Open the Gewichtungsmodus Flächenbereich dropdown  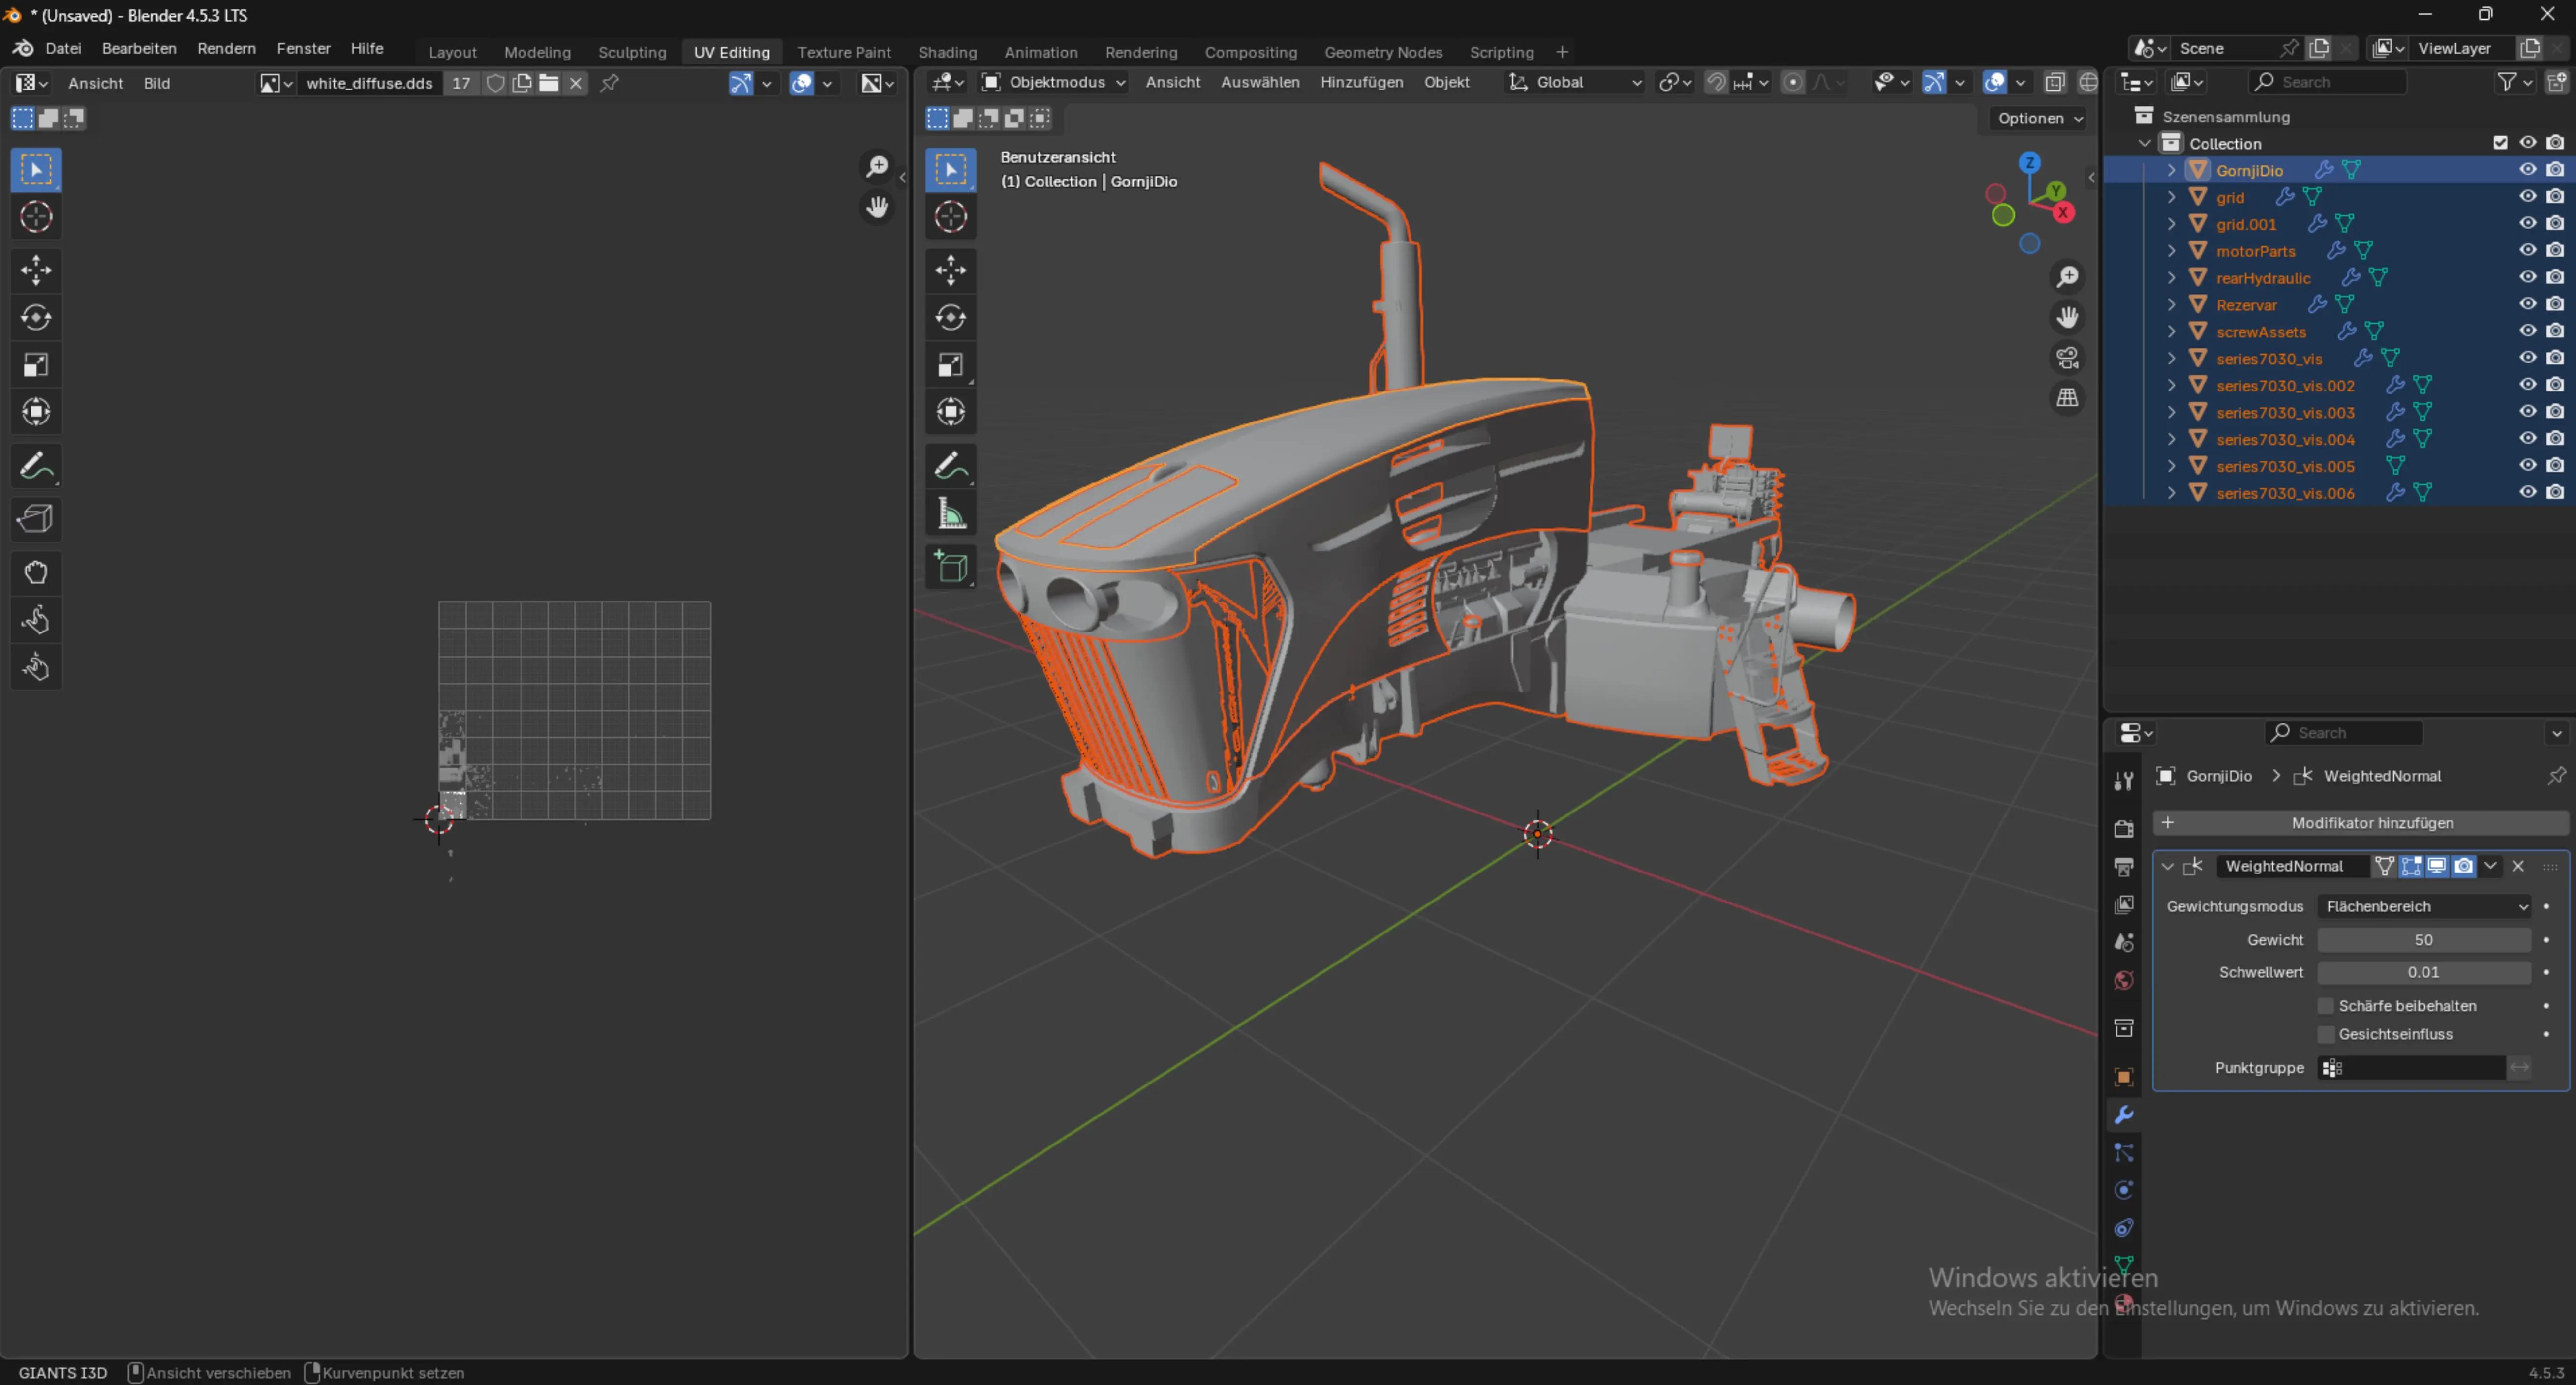[2424, 906]
